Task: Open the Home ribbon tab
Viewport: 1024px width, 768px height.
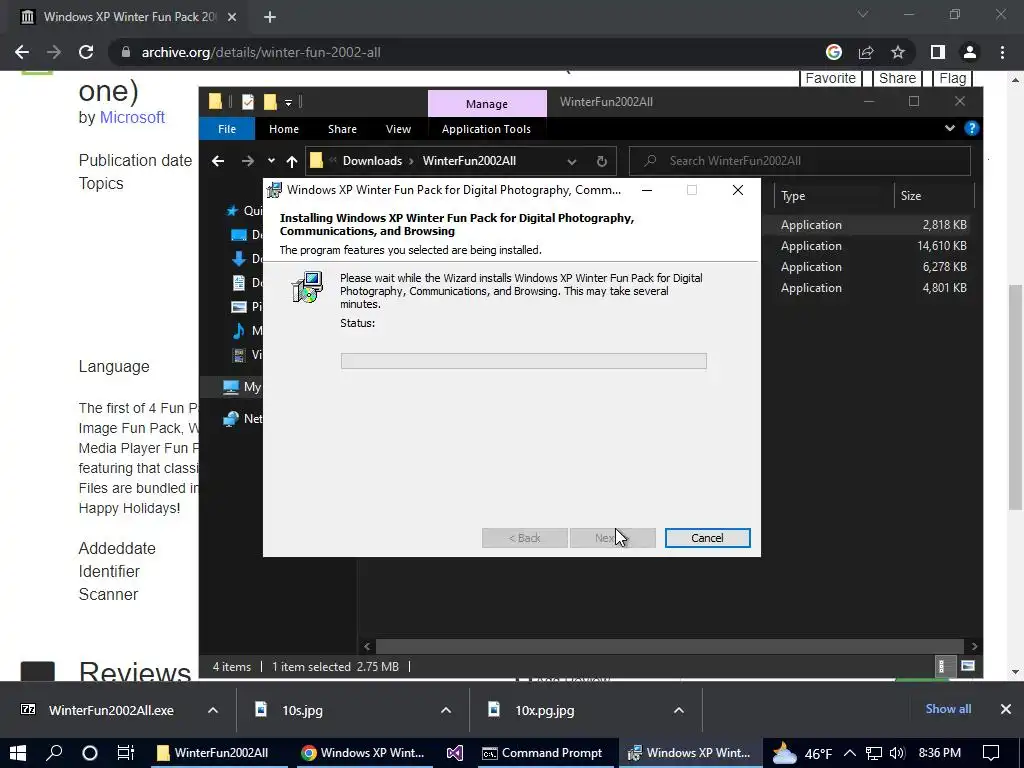Action: coord(283,129)
